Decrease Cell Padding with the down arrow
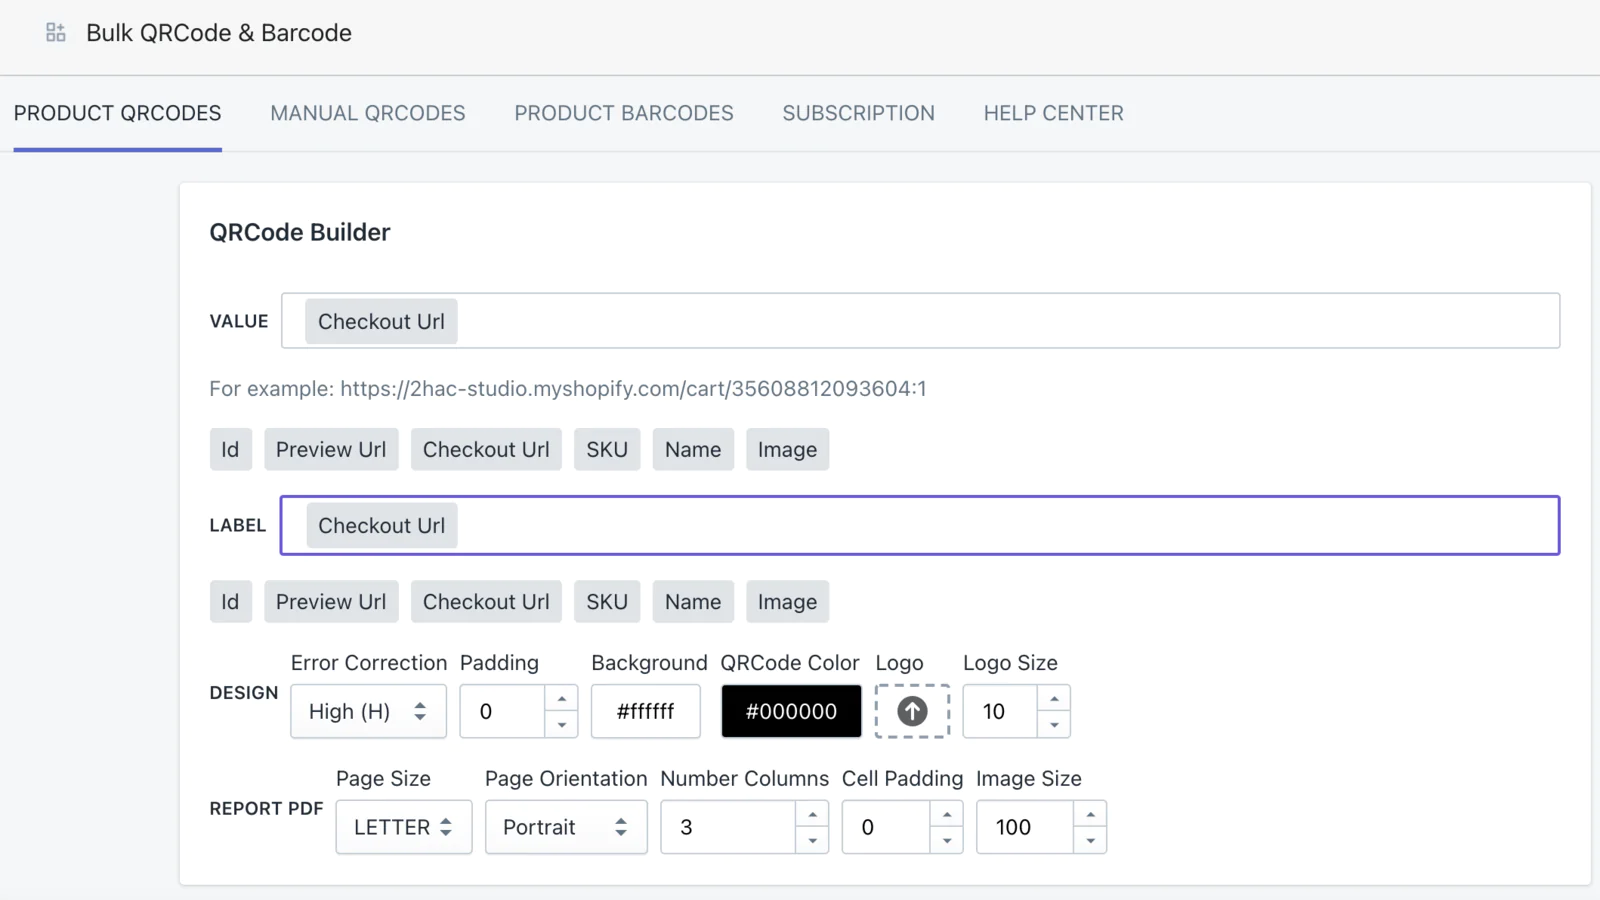Screen dimensions: 1600x900 point(947,840)
